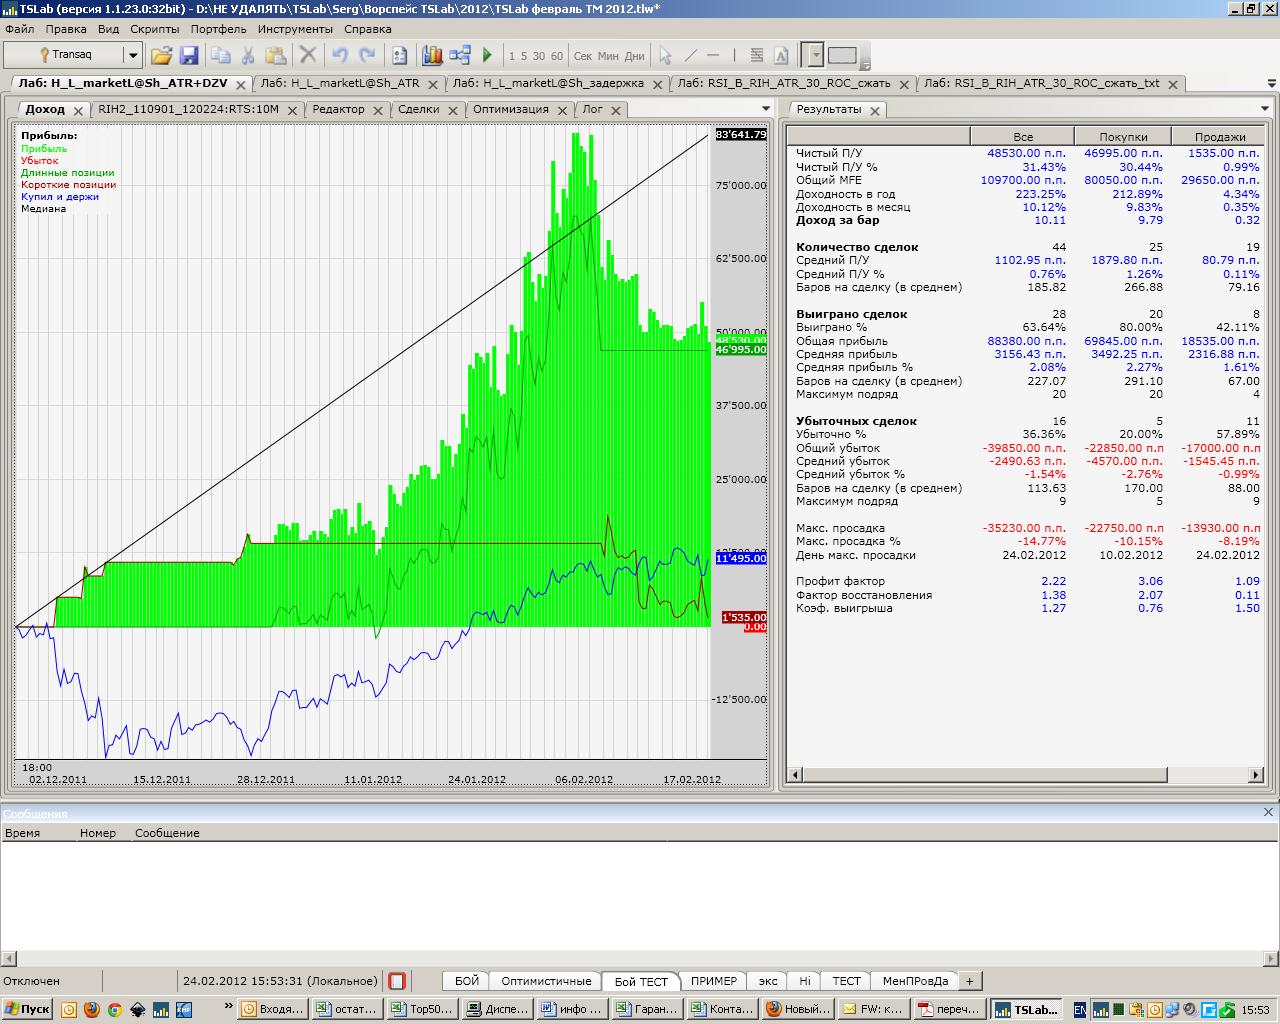Toggle the Мин timeframe button
This screenshot has width=1280, height=1024.
(608, 56)
